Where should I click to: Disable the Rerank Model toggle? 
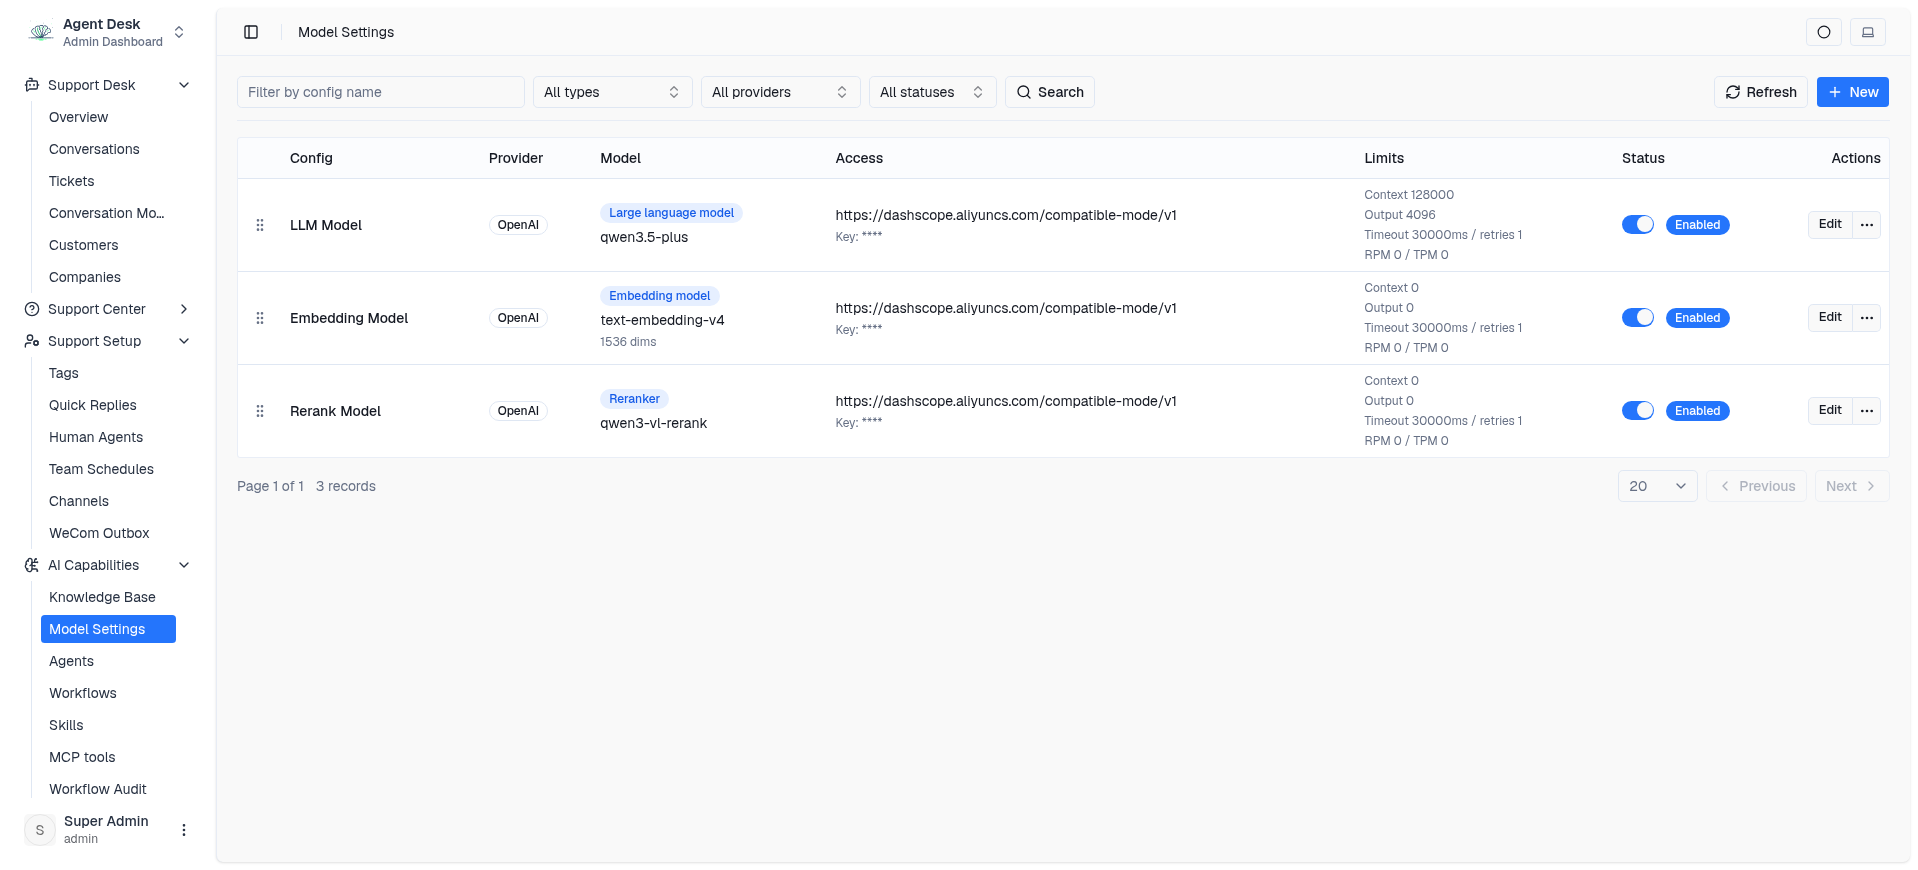1638,411
